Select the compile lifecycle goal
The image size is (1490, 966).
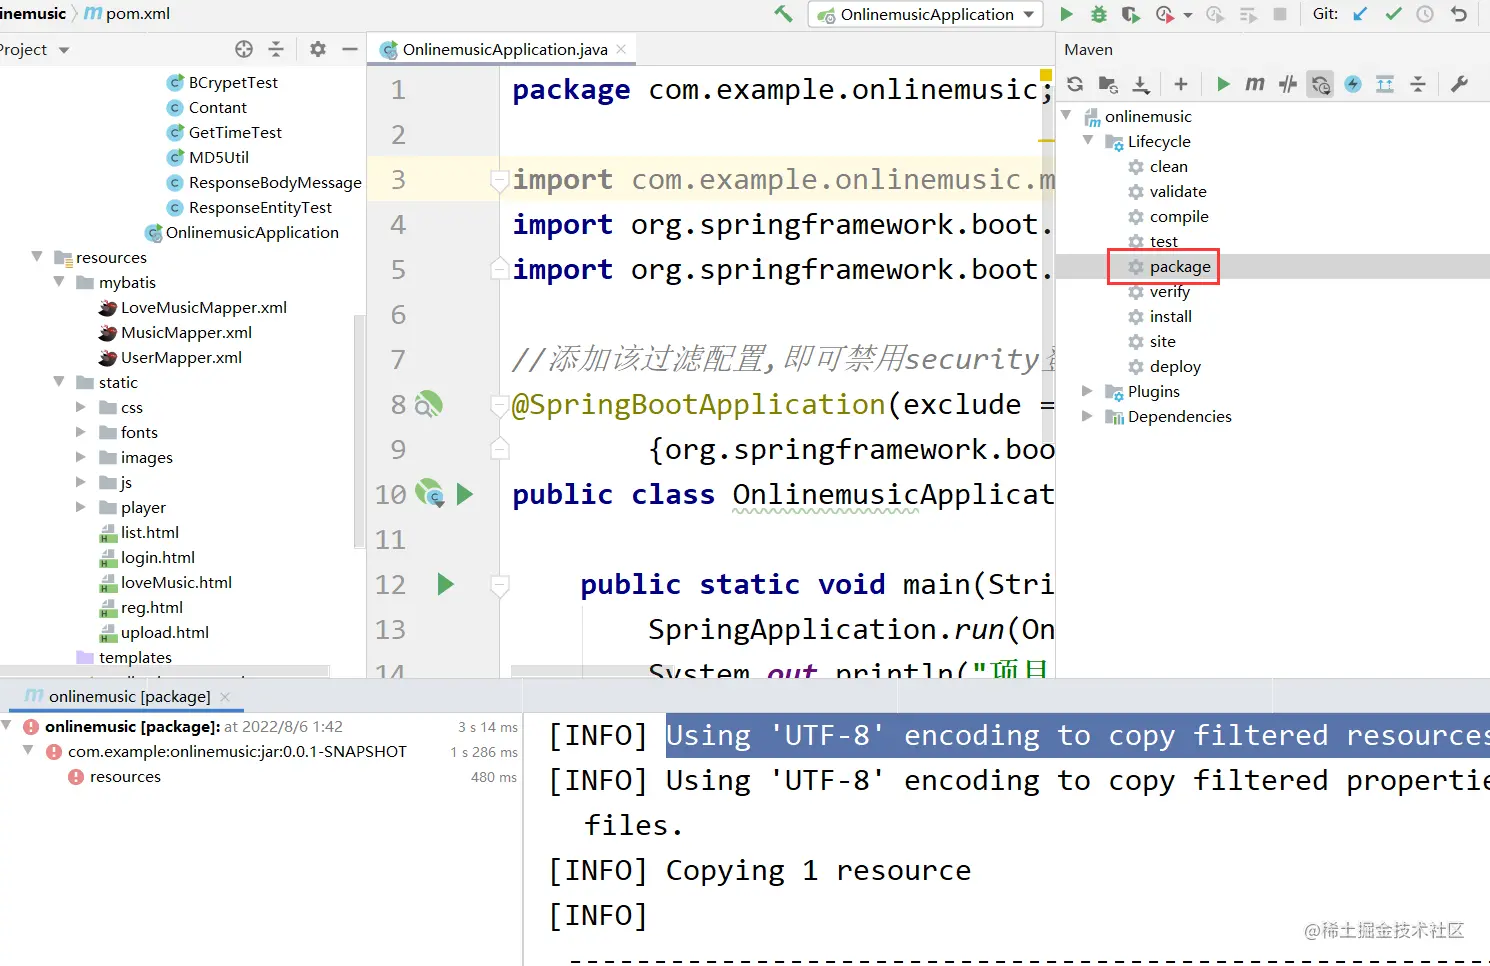coord(1178,216)
